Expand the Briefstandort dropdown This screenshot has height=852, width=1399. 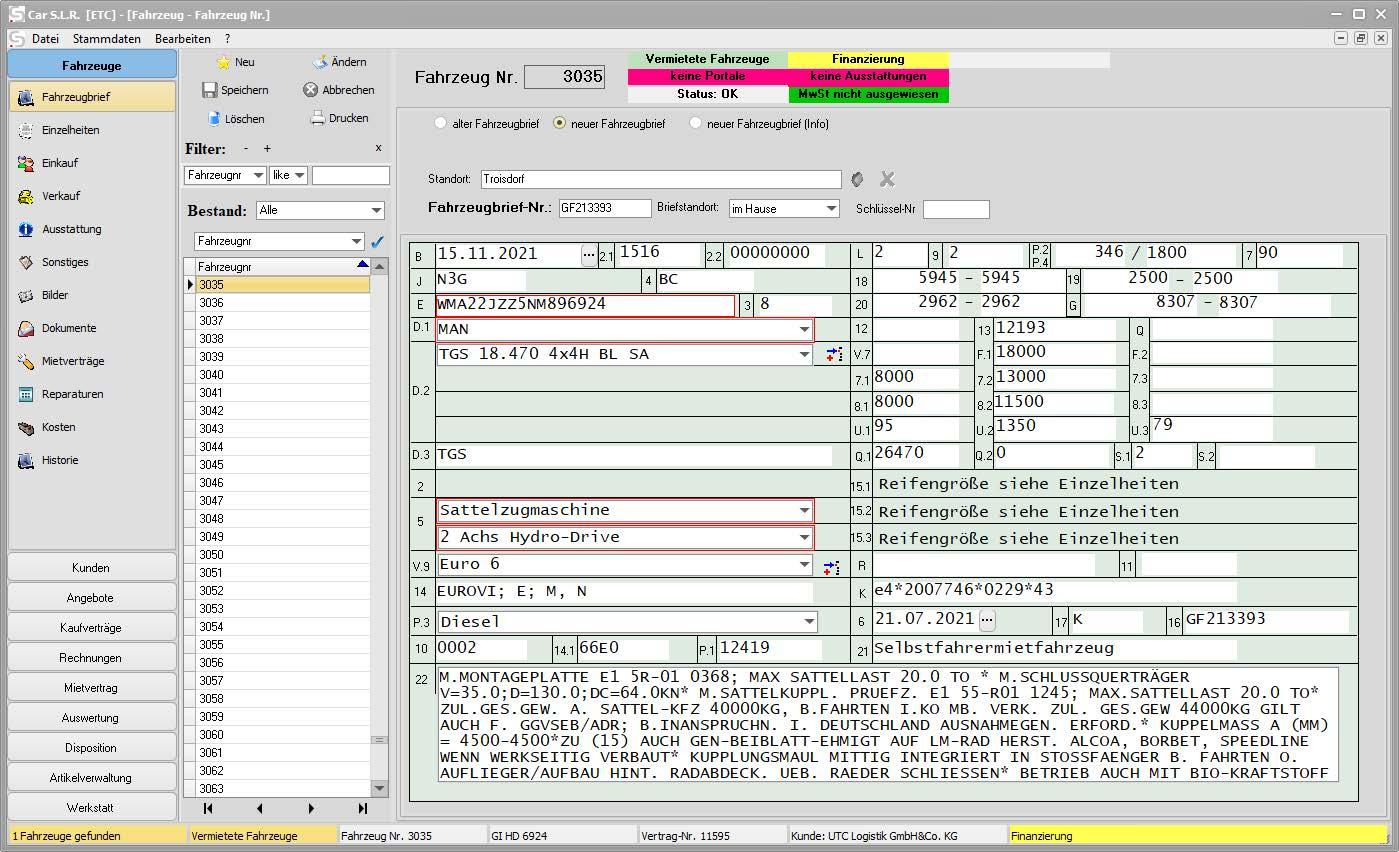831,209
